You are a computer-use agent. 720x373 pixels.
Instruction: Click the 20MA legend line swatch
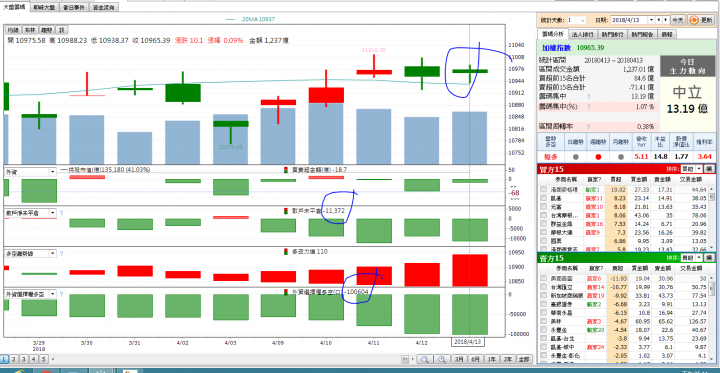[x=230, y=19]
